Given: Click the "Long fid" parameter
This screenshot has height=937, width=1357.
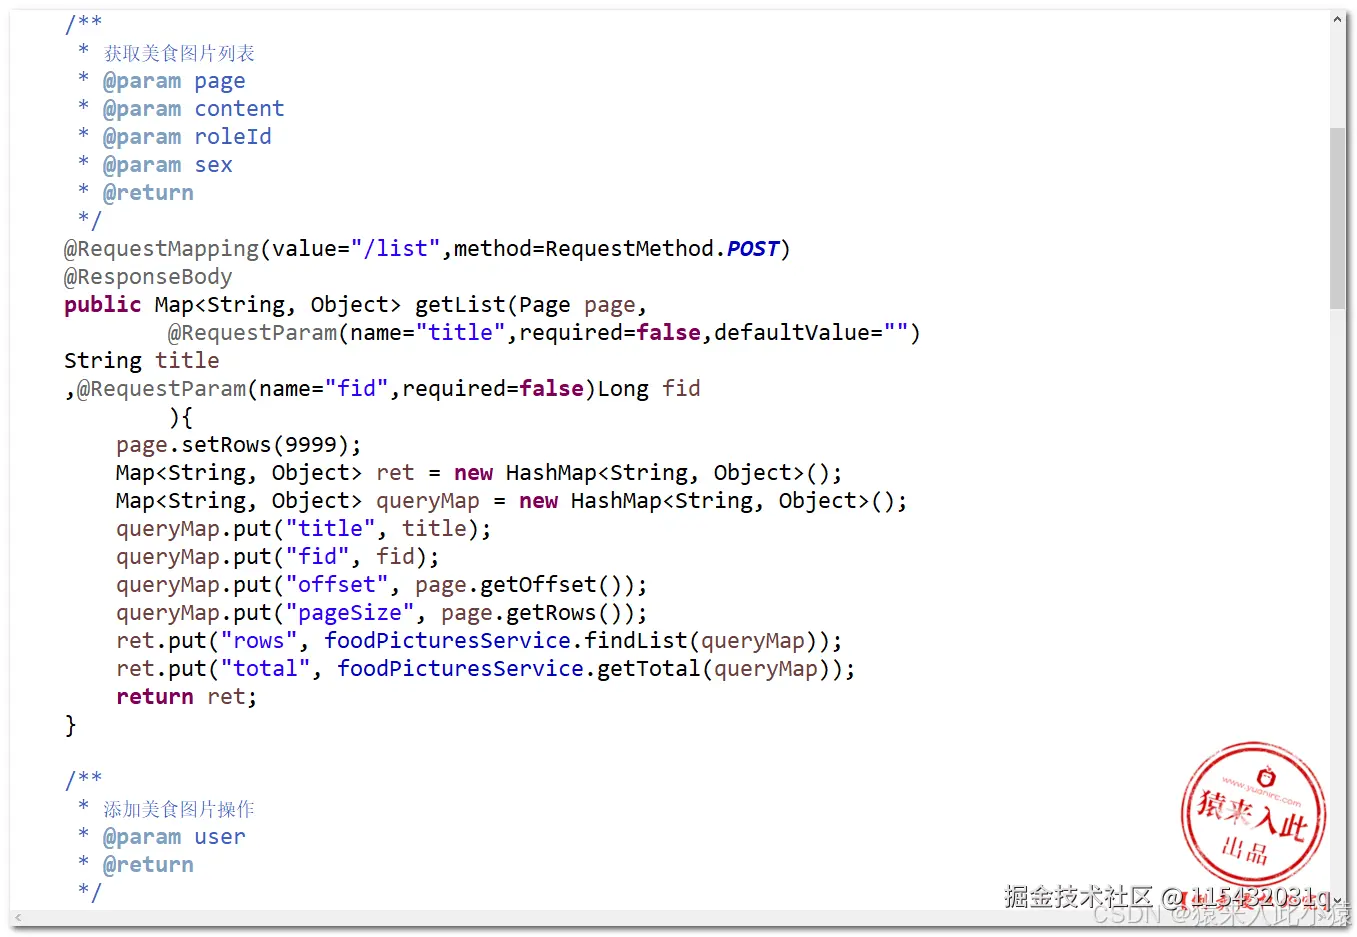Looking at the screenshot, I should 649,389.
